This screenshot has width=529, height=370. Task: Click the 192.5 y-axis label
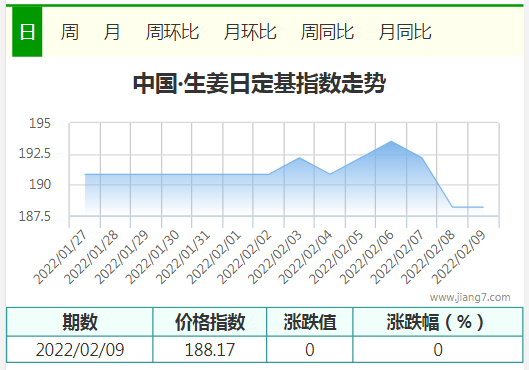click(34, 153)
